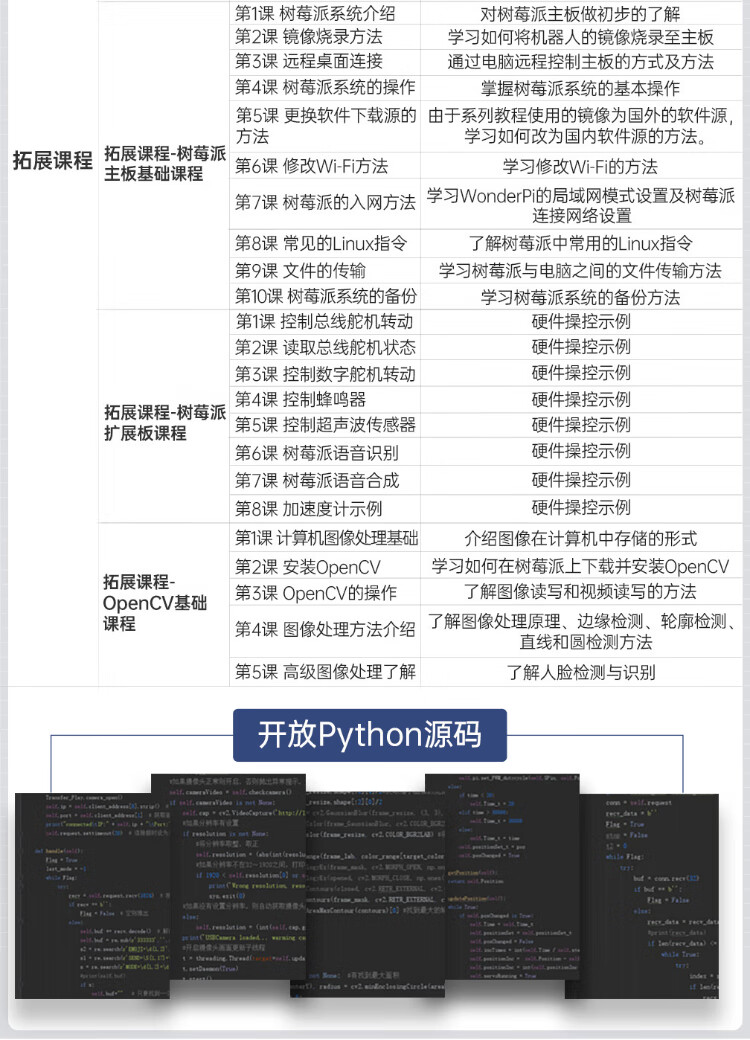
Task: Open 第5课 高级图像处理了解 lesson
Action: tap(325, 671)
